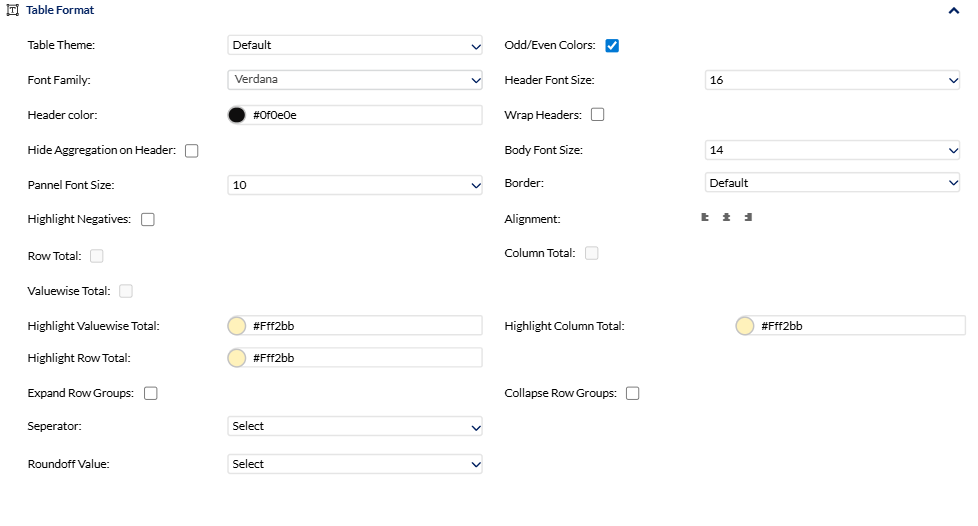Screen dimensions: 978x526
Task: Click the black Header color swatch
Action: tap(237, 115)
